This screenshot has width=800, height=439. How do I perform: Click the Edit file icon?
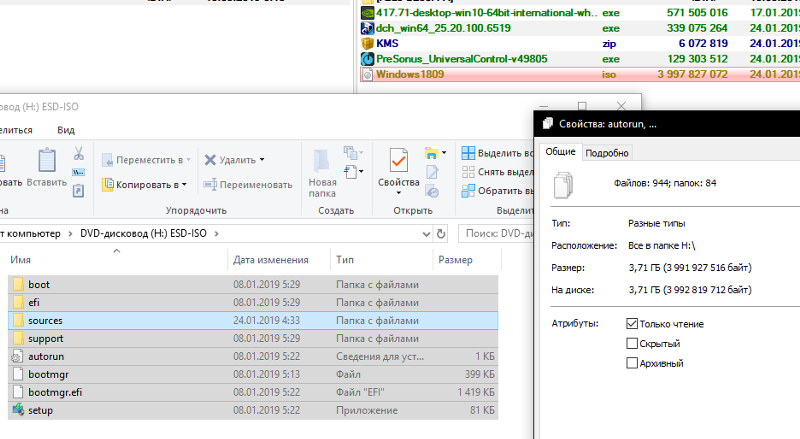click(432, 173)
